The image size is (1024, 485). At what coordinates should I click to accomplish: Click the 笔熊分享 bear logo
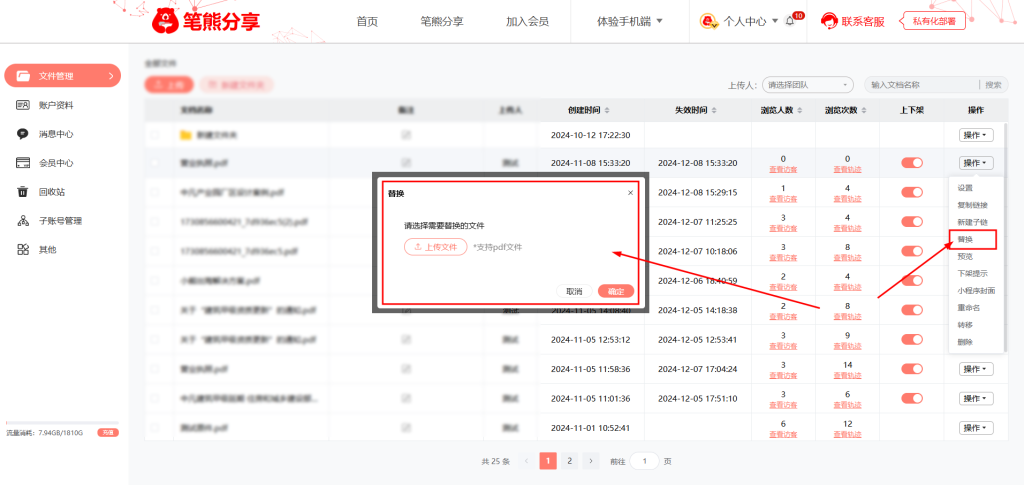[166, 20]
